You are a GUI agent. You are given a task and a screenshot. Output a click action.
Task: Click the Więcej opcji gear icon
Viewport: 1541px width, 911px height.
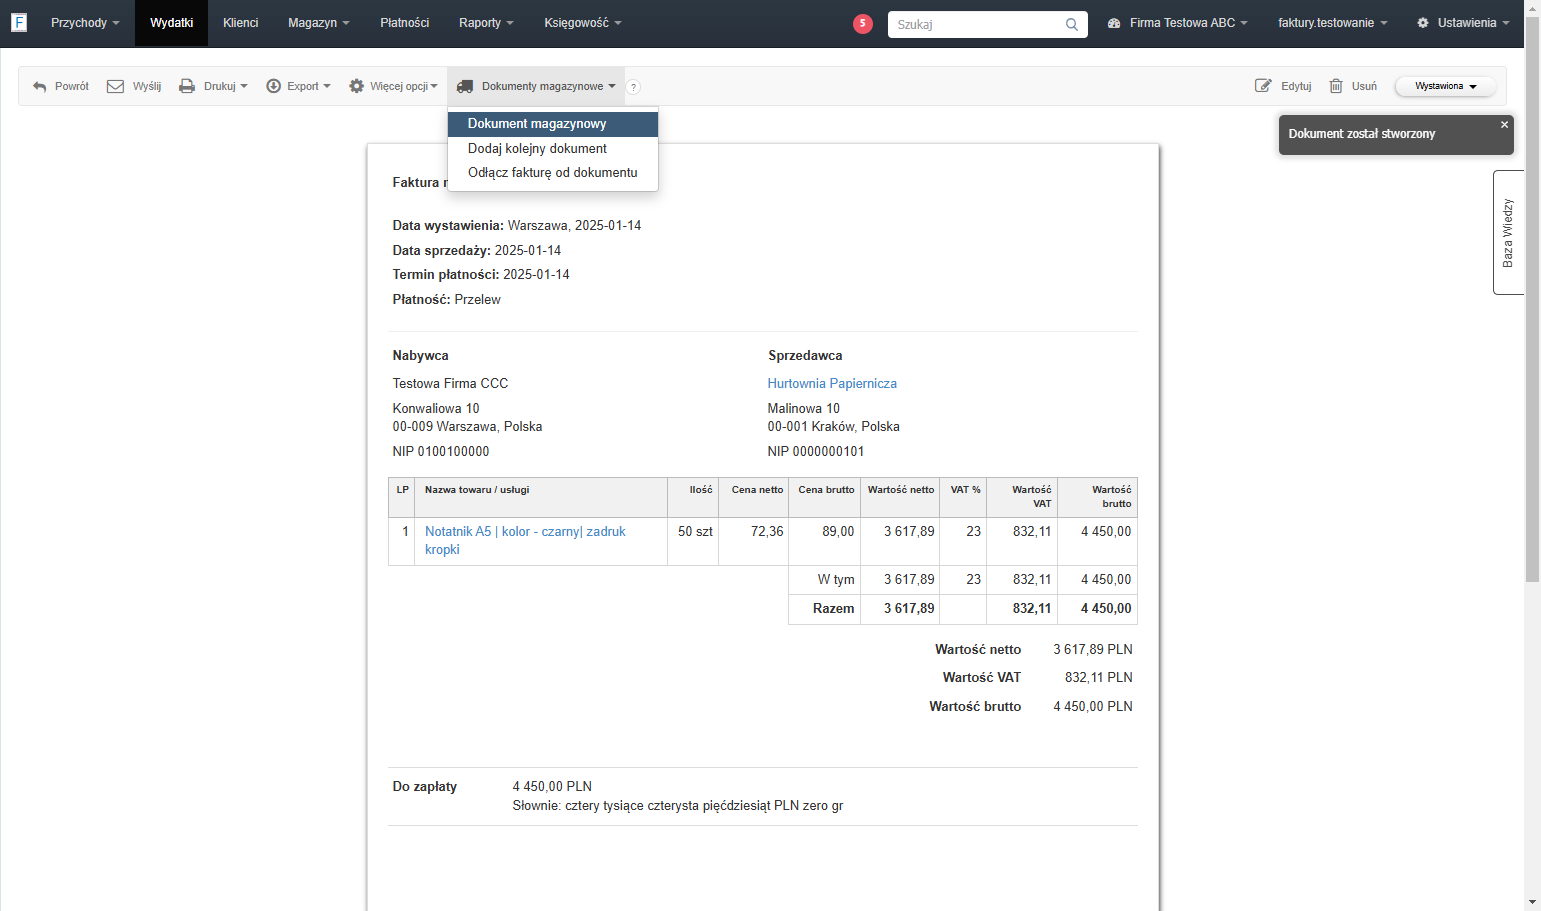point(356,86)
